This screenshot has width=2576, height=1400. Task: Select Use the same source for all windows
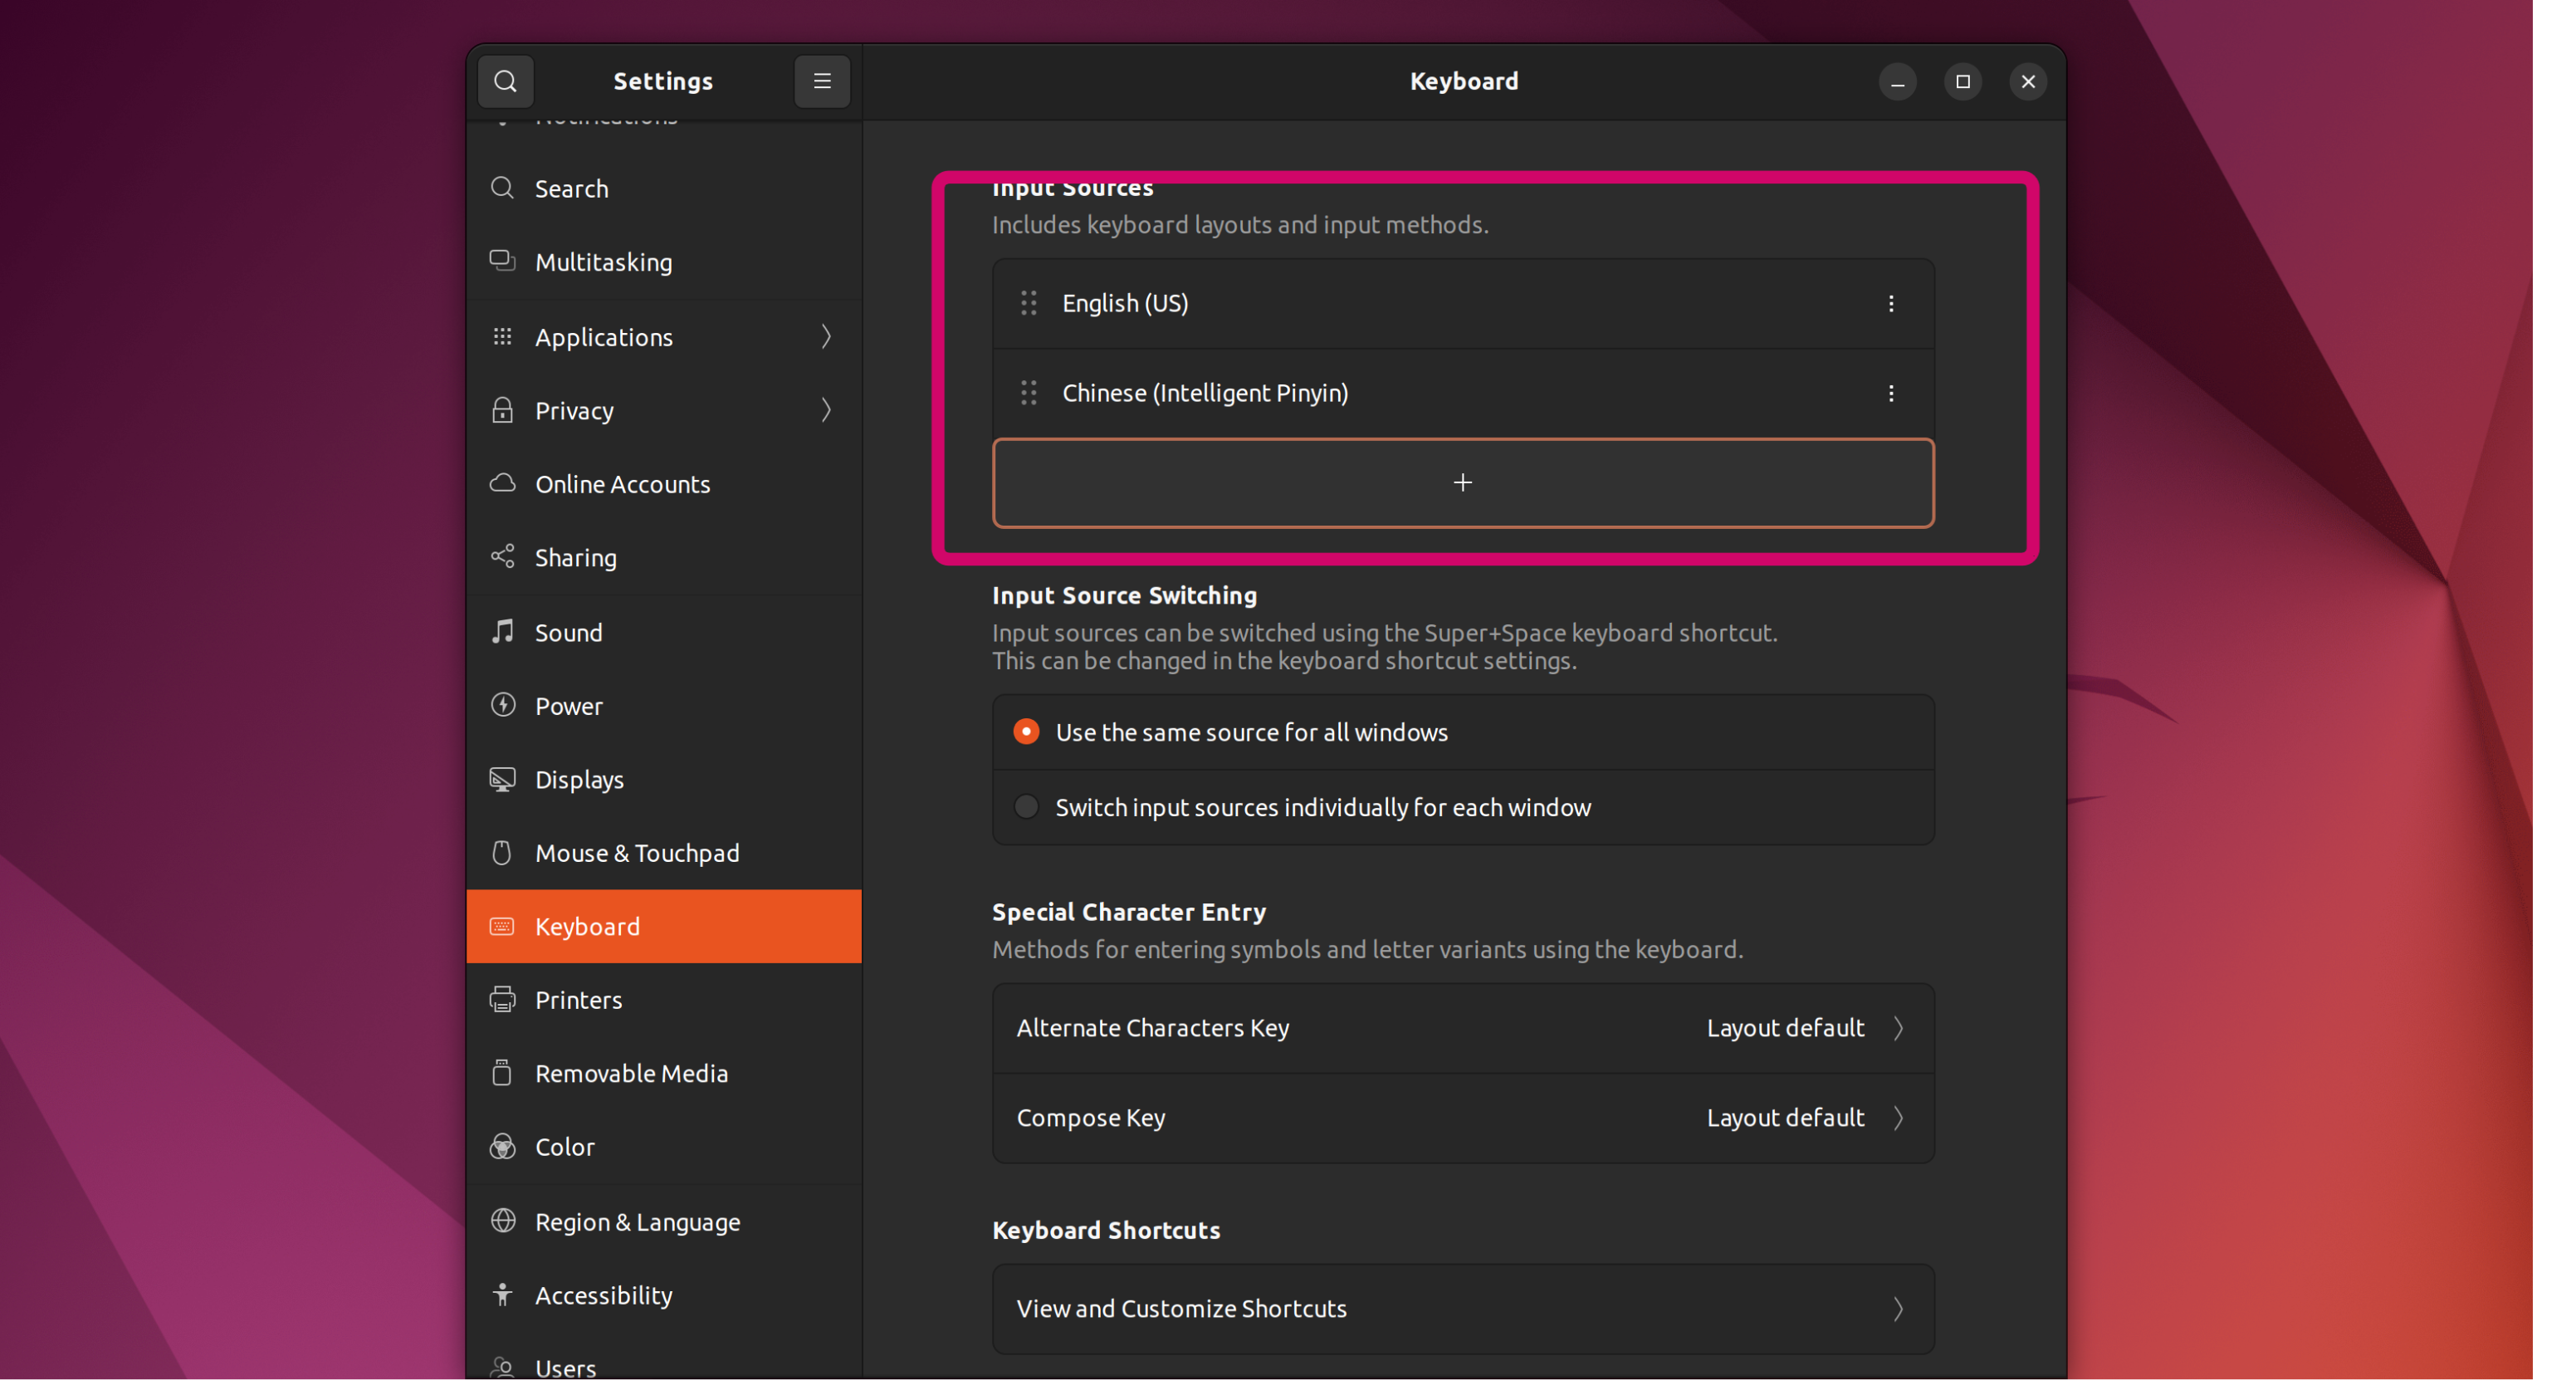point(1025,731)
